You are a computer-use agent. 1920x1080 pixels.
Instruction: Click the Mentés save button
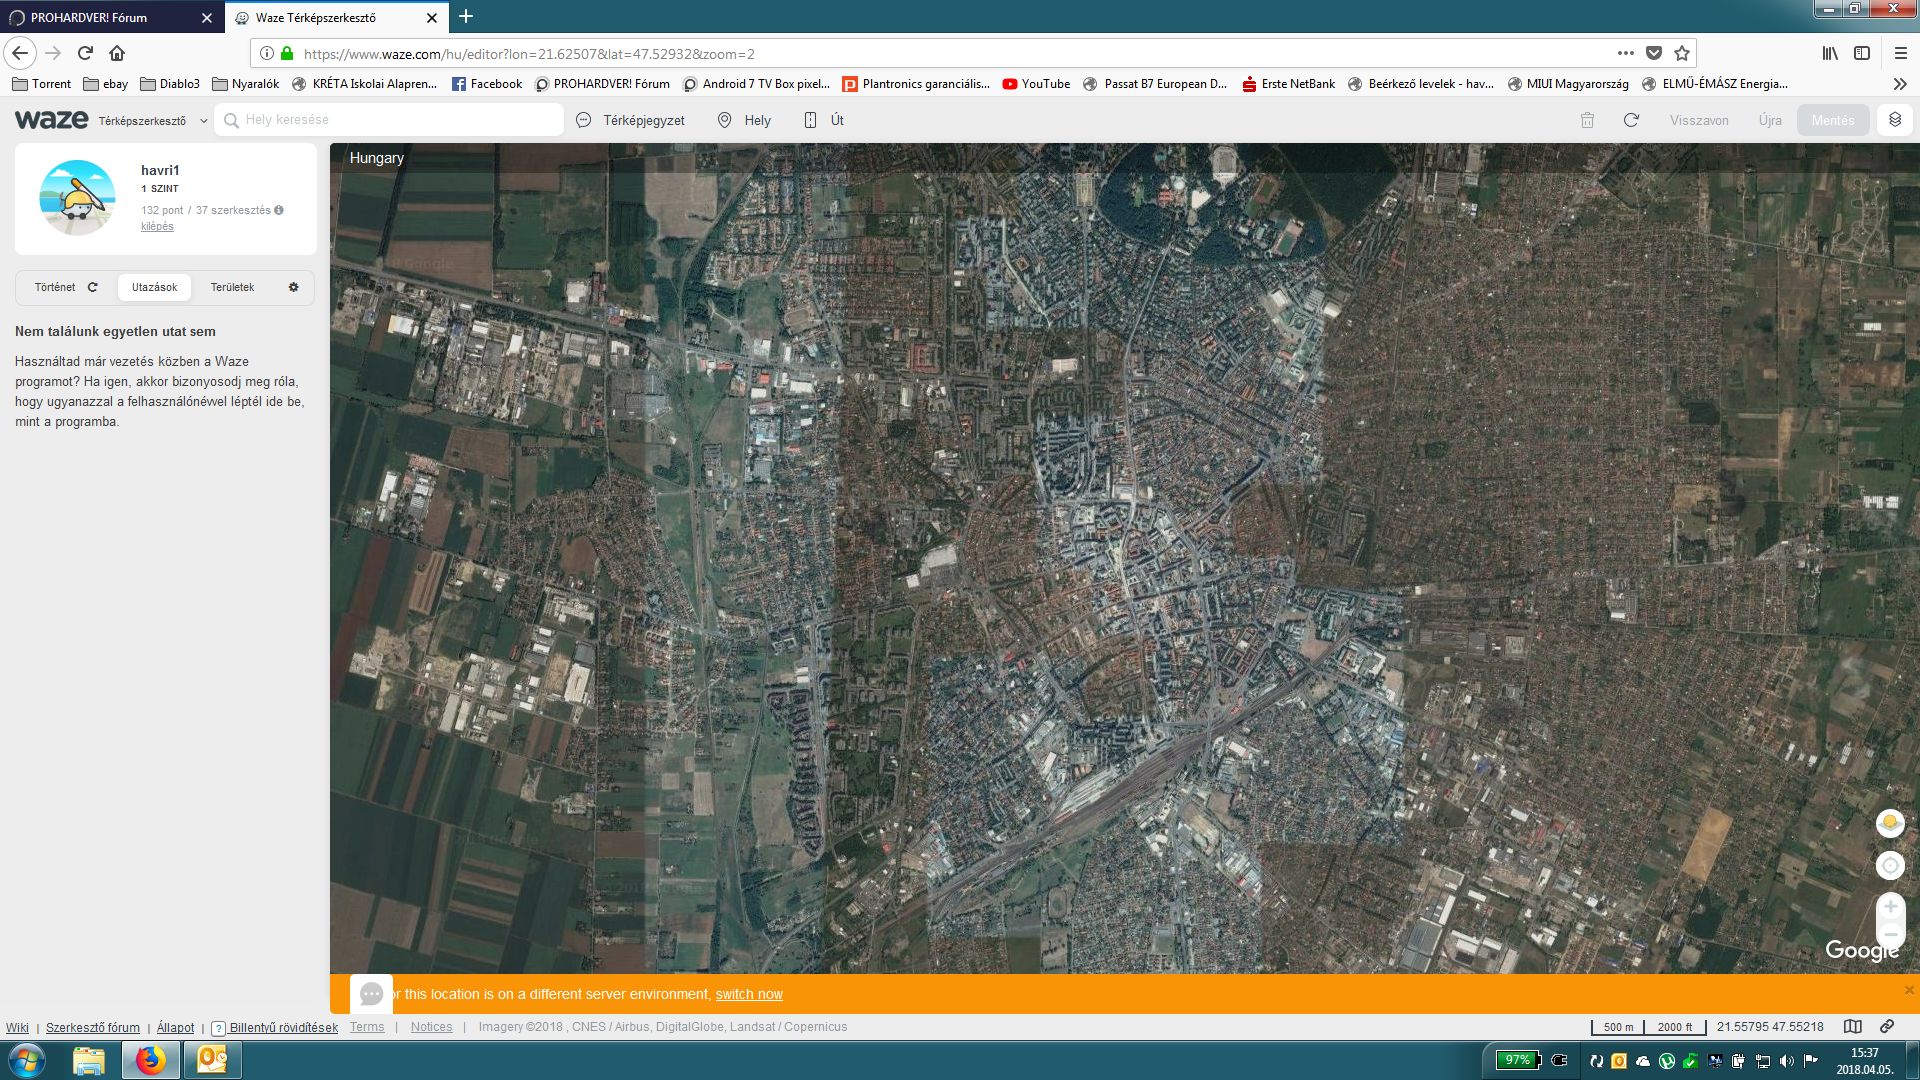tap(1832, 120)
